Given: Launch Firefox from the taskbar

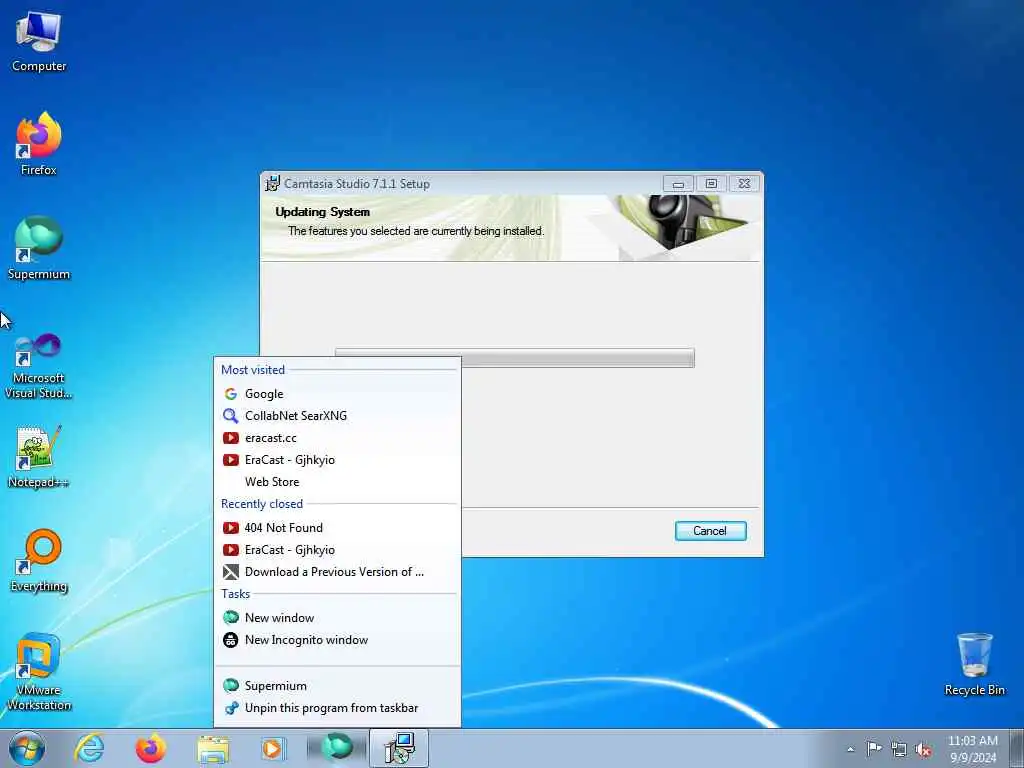Looking at the screenshot, I should pyautogui.click(x=150, y=748).
